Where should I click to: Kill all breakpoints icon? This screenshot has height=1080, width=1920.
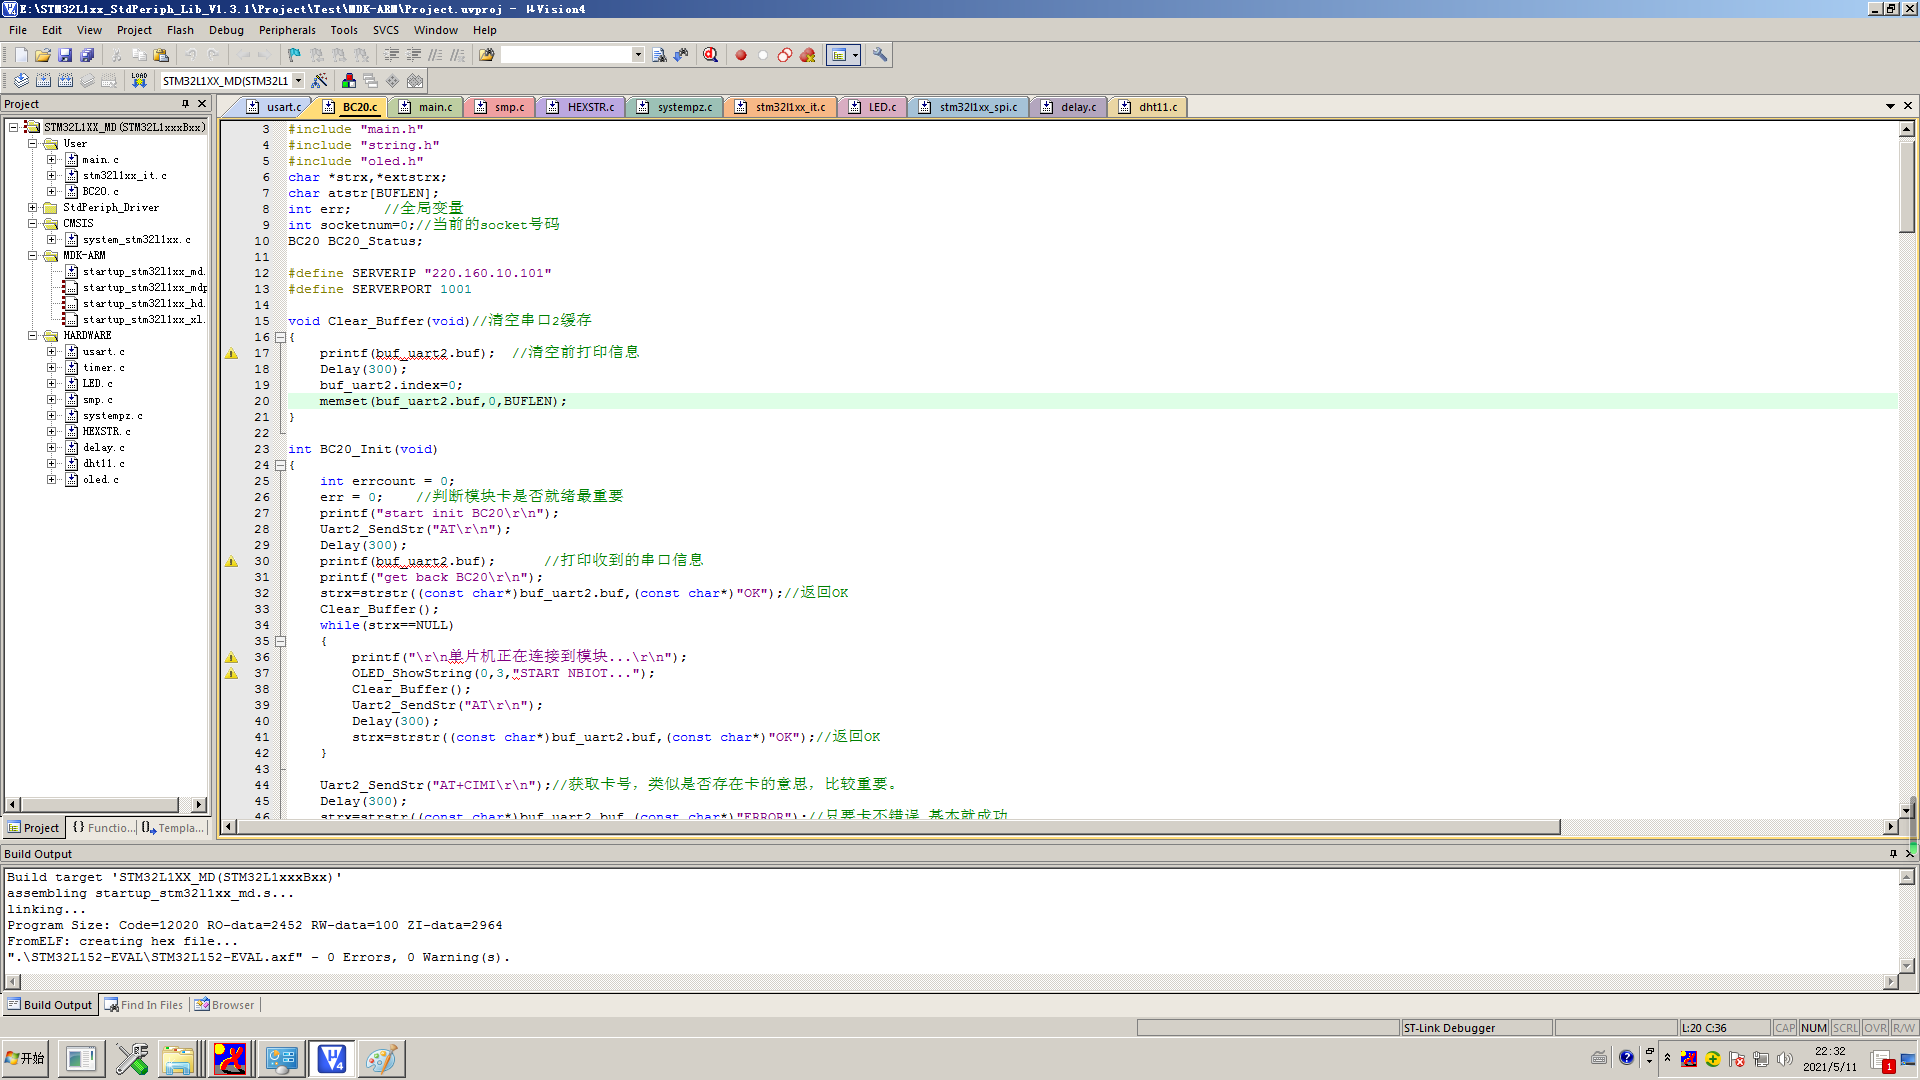point(808,55)
